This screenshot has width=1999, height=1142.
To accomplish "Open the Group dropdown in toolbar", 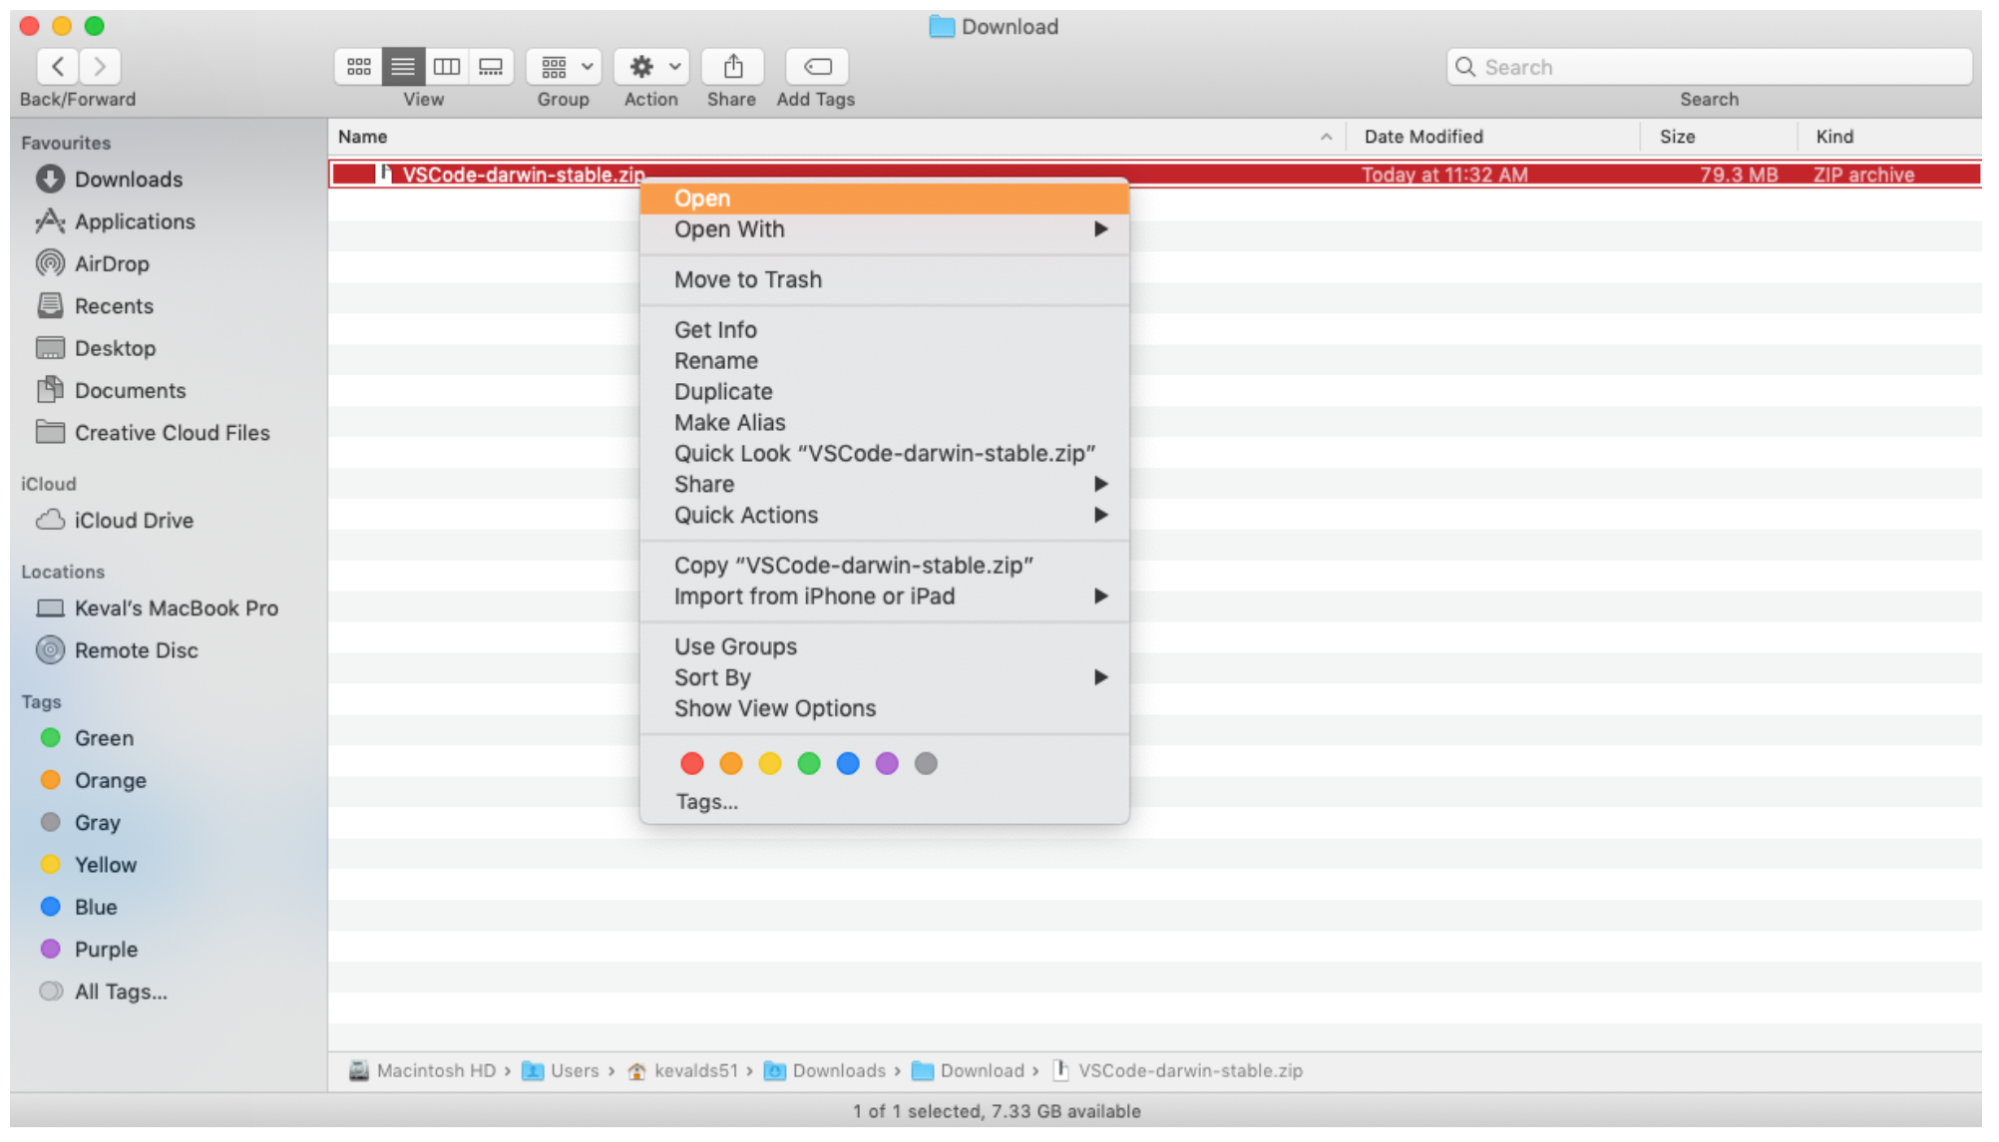I will point(564,67).
